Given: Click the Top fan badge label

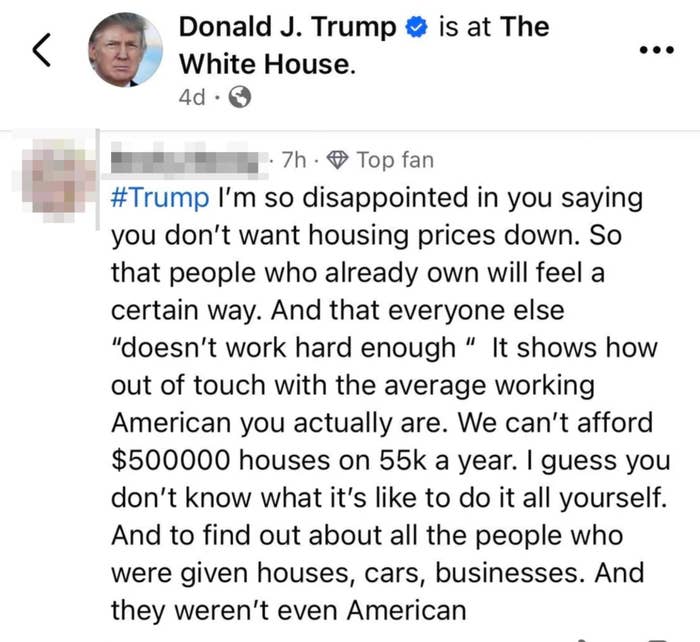Looking at the screenshot, I should coord(395,160).
